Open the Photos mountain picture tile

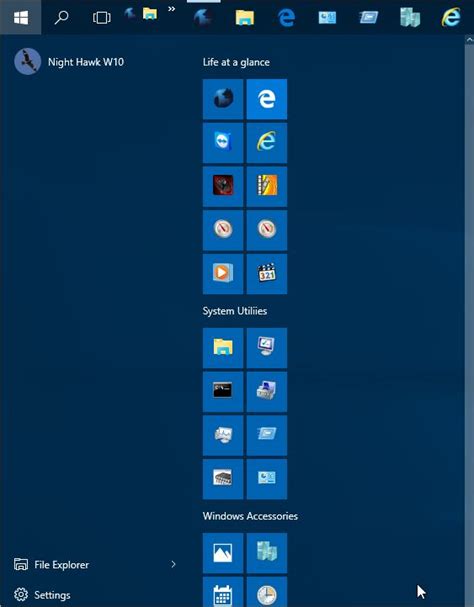[x=223, y=553]
